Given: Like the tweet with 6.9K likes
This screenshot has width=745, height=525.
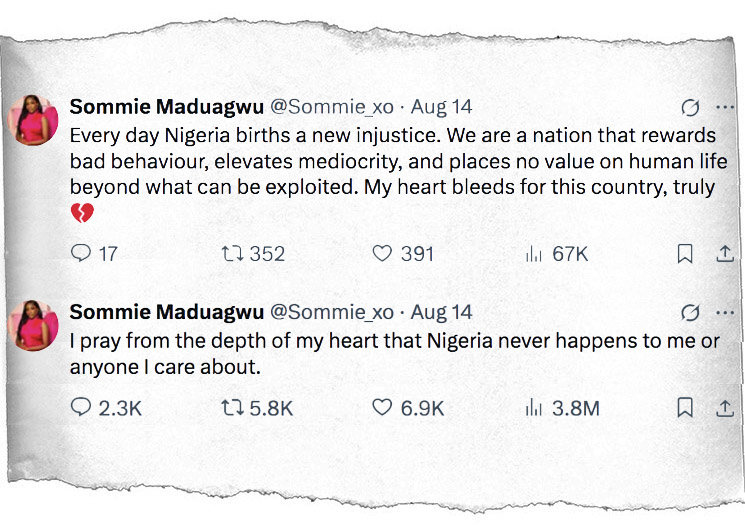Looking at the screenshot, I should 381,407.
